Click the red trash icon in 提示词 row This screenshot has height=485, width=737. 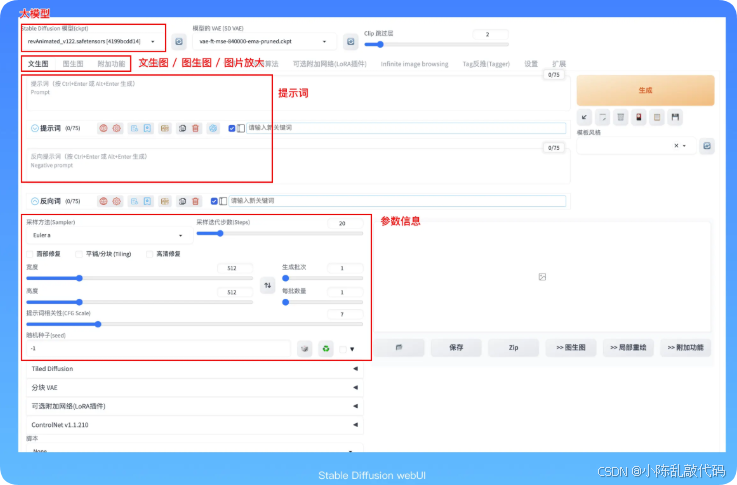[x=196, y=128]
